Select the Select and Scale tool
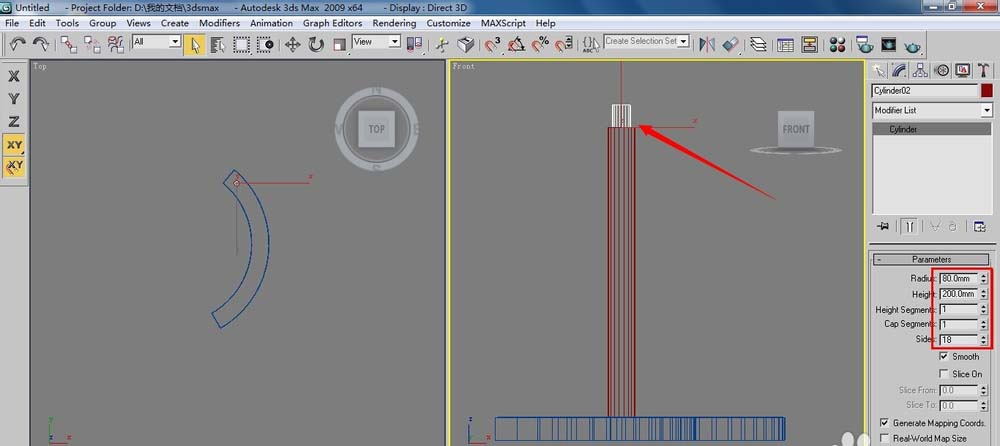This screenshot has height=446, width=1000. pos(339,44)
